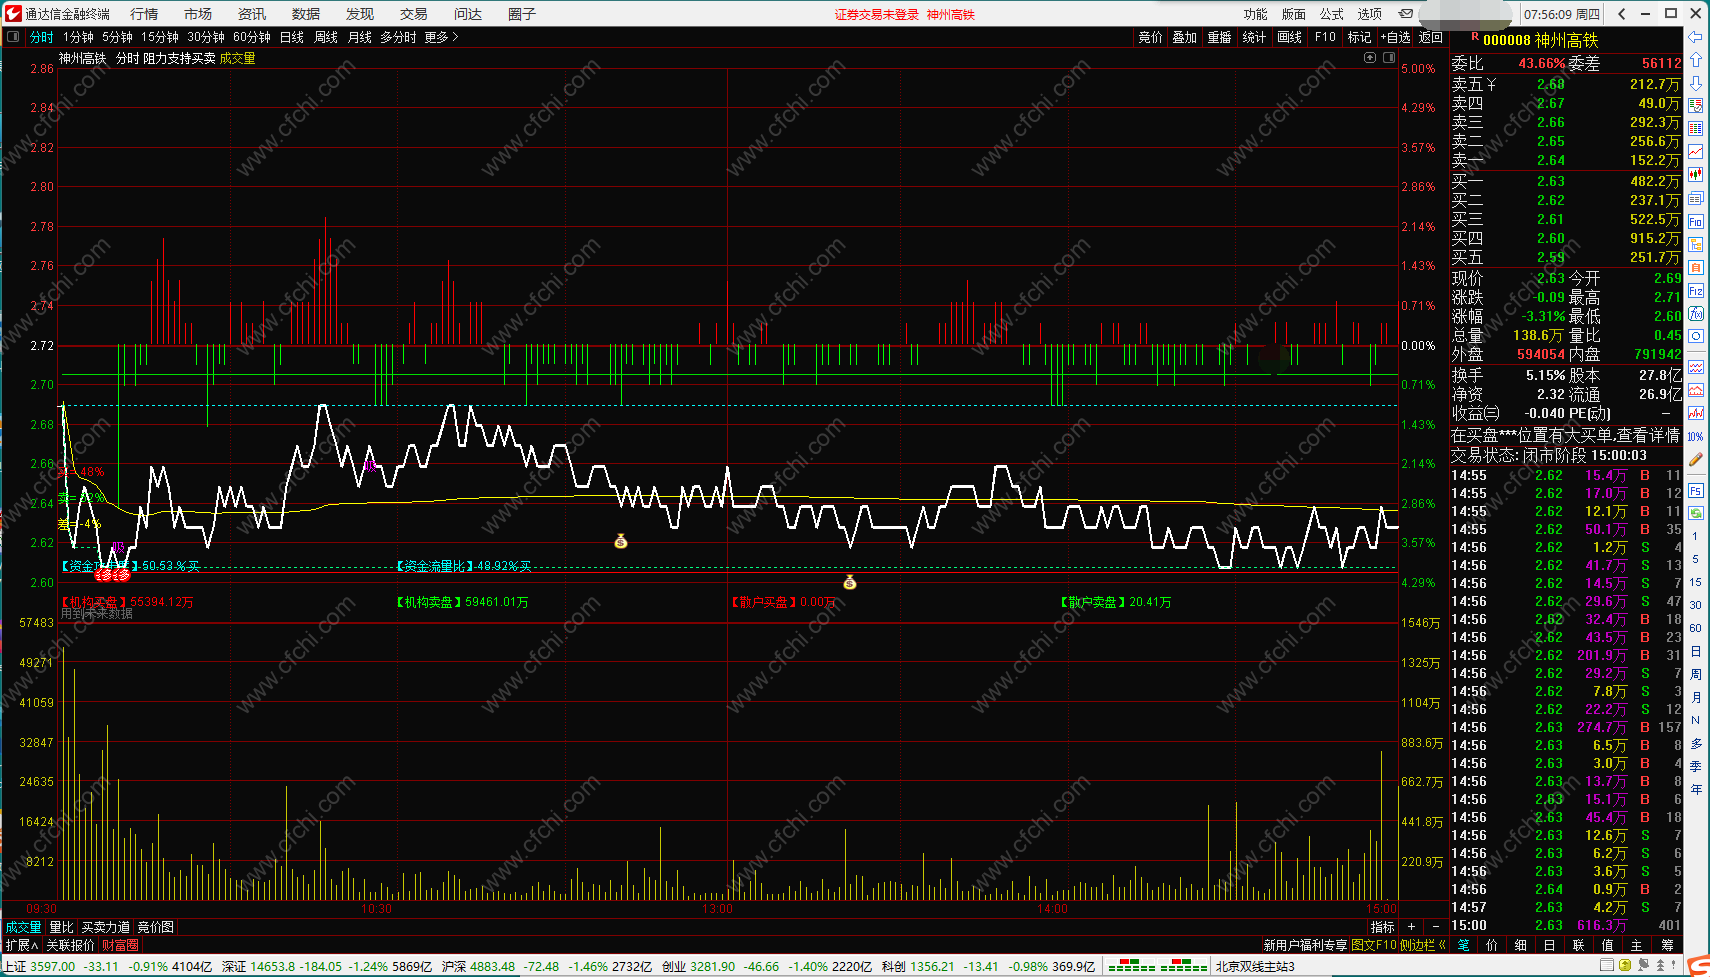Click the 北京双线主站3 server status

pyautogui.click(x=1255, y=966)
